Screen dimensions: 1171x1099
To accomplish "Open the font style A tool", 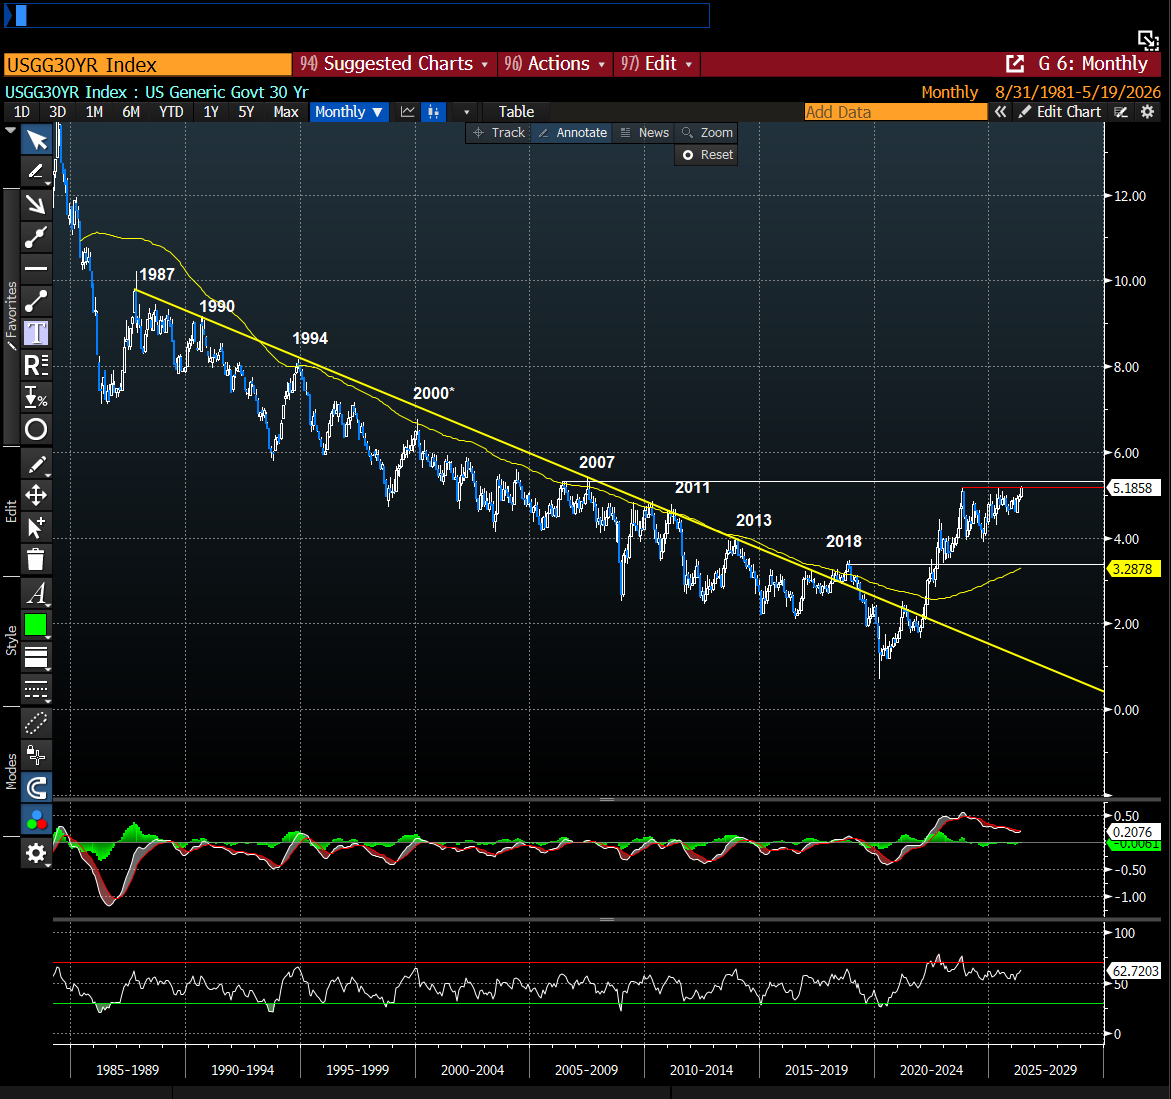I will (36, 594).
